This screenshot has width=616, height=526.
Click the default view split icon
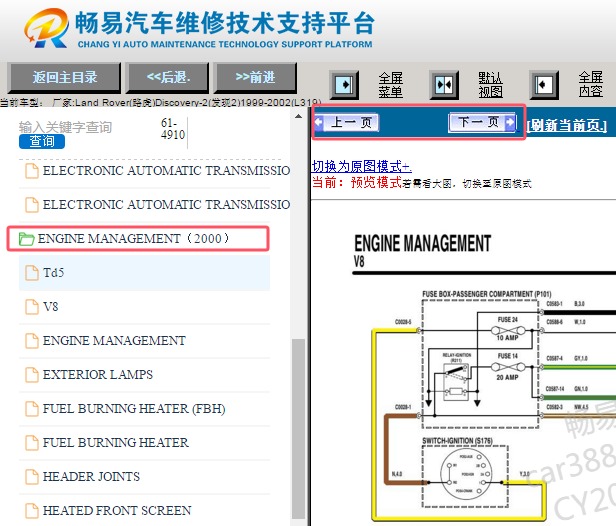pyautogui.click(x=444, y=84)
